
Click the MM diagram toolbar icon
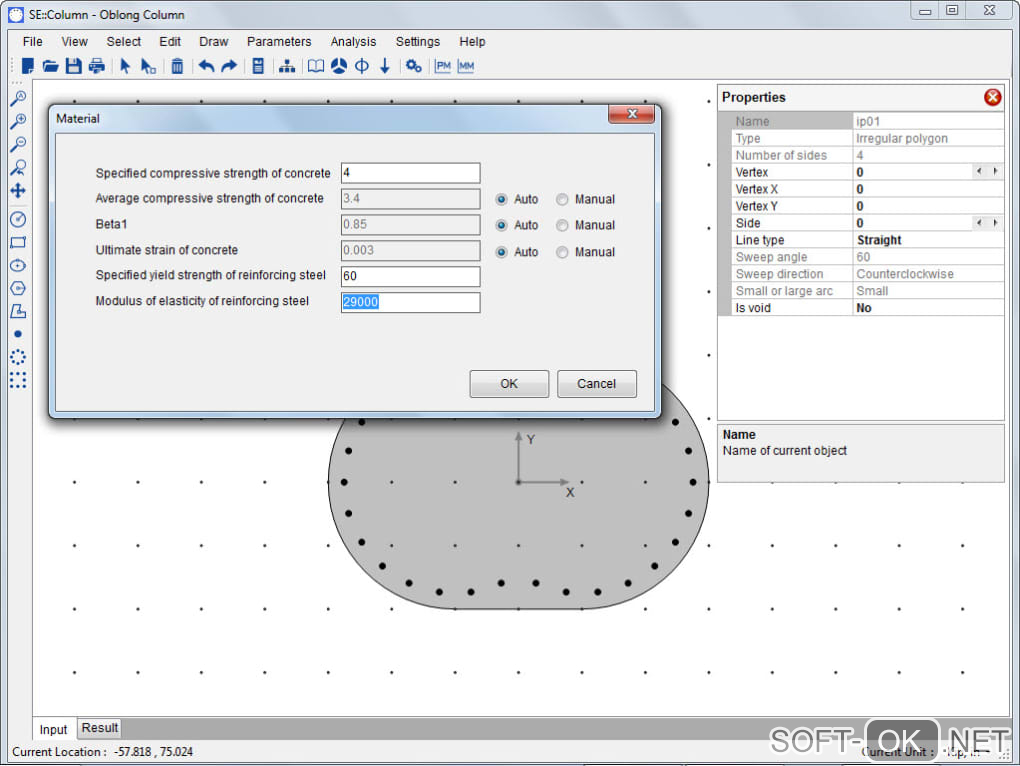tap(465, 66)
